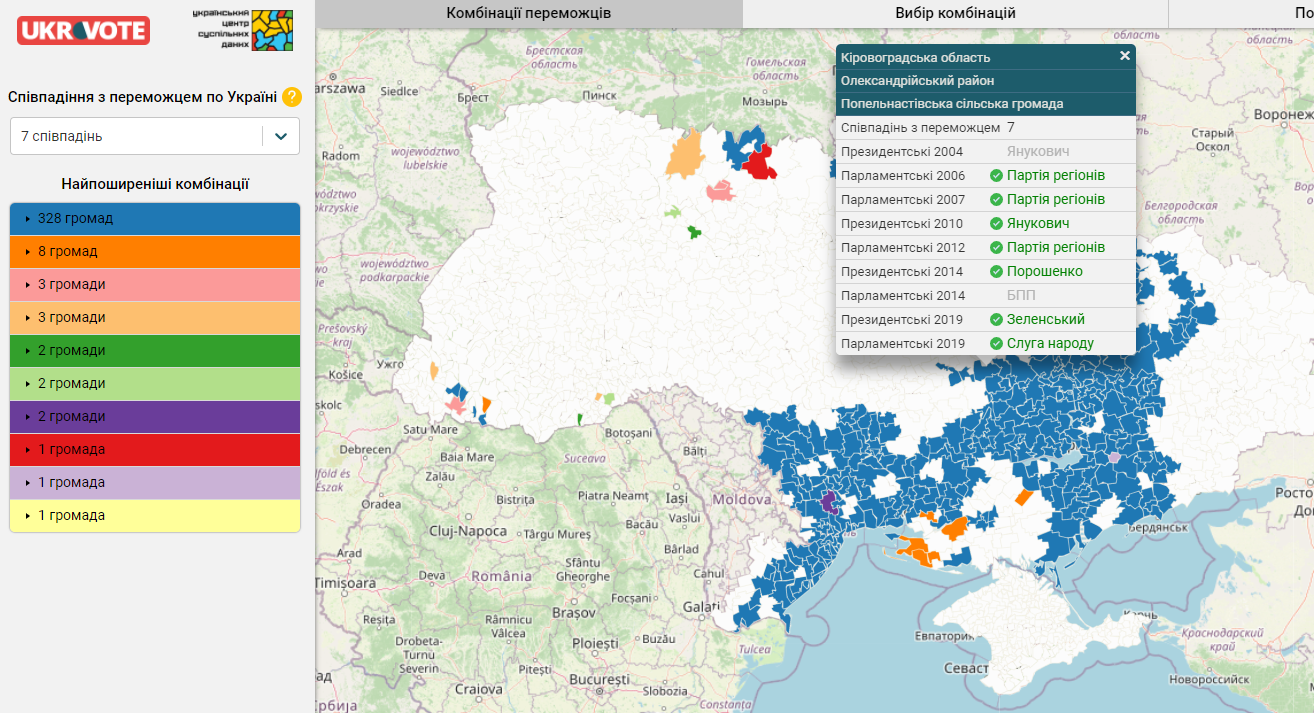1314x713 pixels.
Task: Expand the red 1 громада combination
Action: pos(155,449)
